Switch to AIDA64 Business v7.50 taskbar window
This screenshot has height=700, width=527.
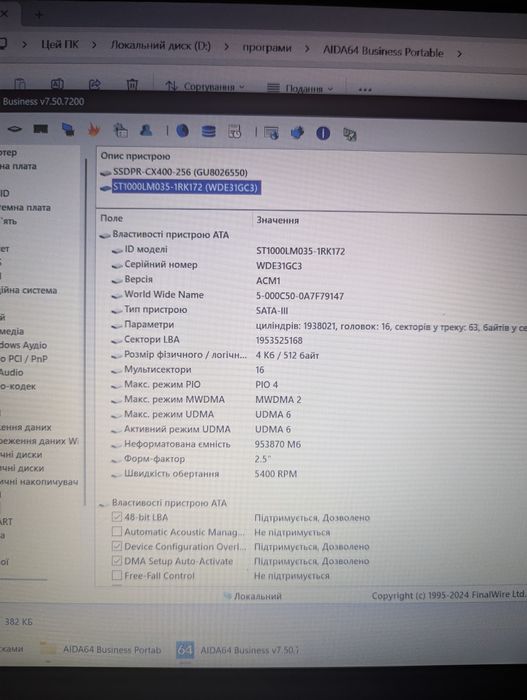pyautogui.click(x=238, y=650)
